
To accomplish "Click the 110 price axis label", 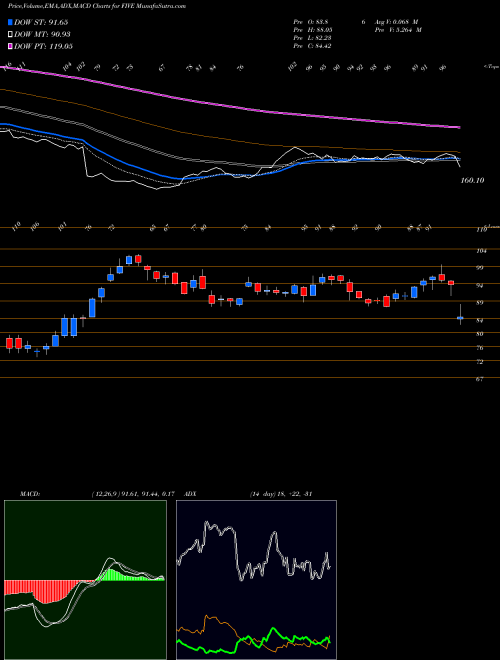I will tap(480, 231).
